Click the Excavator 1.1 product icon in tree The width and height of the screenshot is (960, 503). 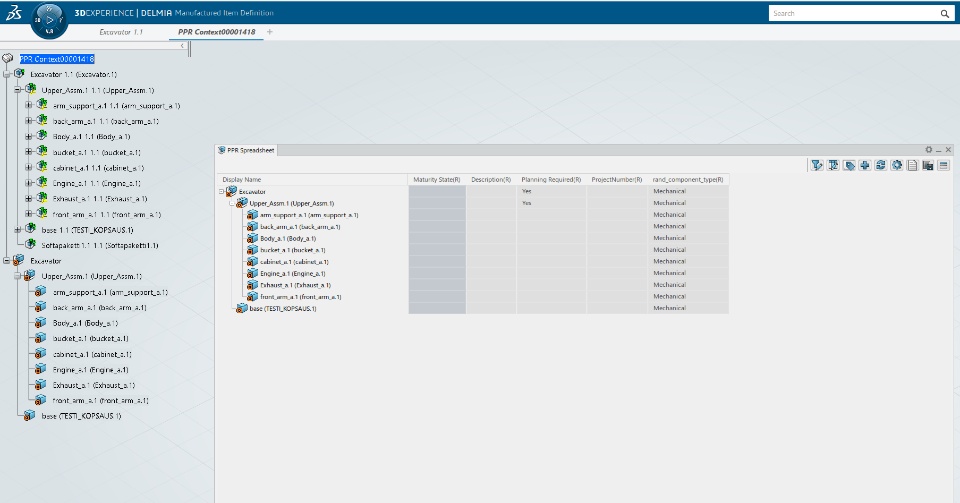(x=20, y=73)
